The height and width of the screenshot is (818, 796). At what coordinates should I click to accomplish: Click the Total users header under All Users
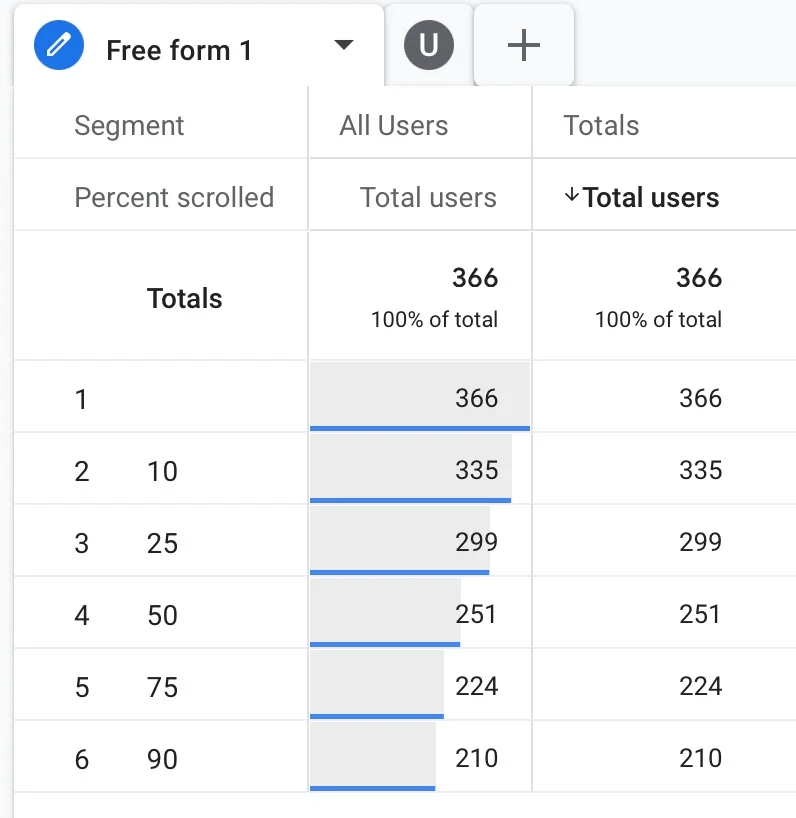pos(428,197)
